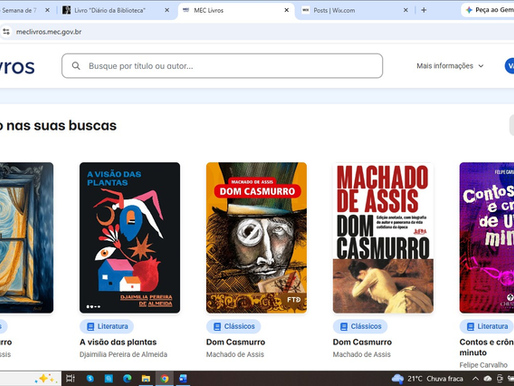
Task: Open the weather widget showing 21°C
Action: (427, 379)
